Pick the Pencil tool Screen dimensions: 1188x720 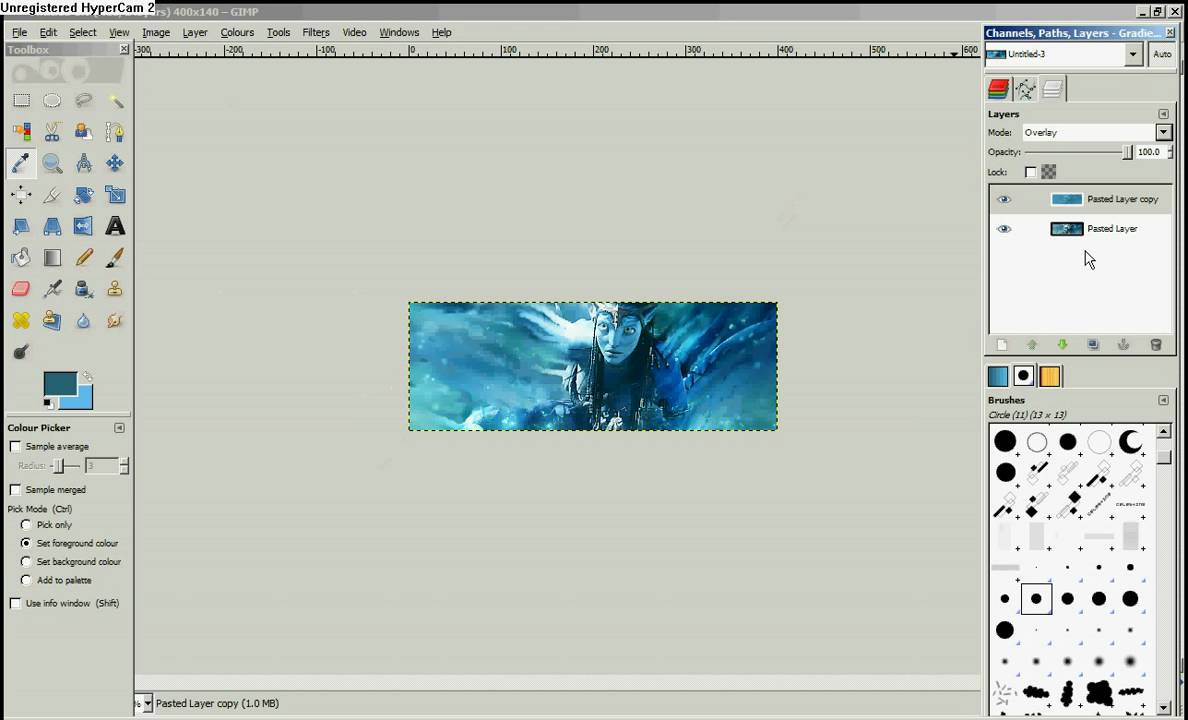tap(83, 258)
